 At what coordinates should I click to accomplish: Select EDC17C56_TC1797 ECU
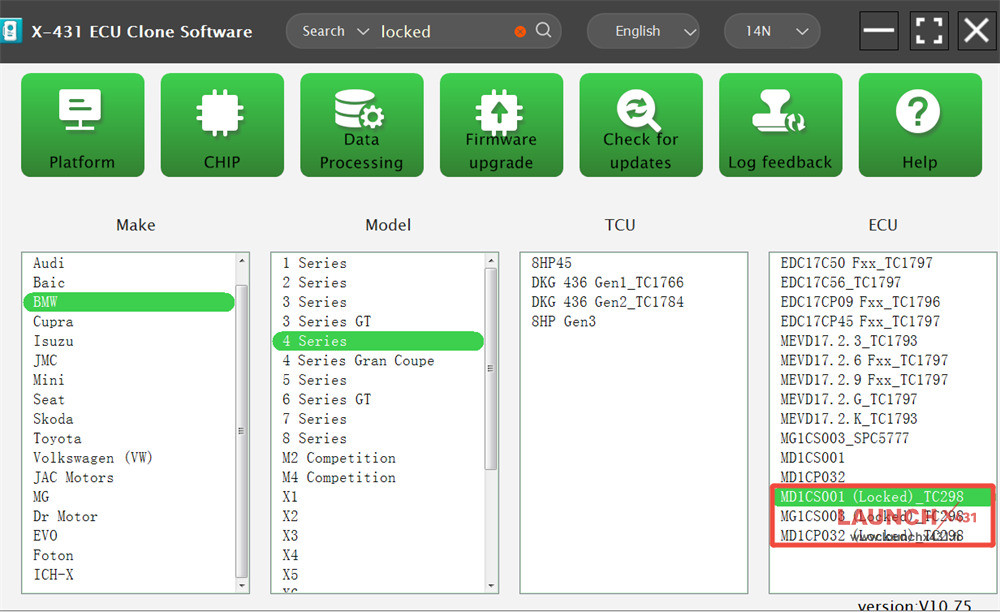[x=841, y=282]
